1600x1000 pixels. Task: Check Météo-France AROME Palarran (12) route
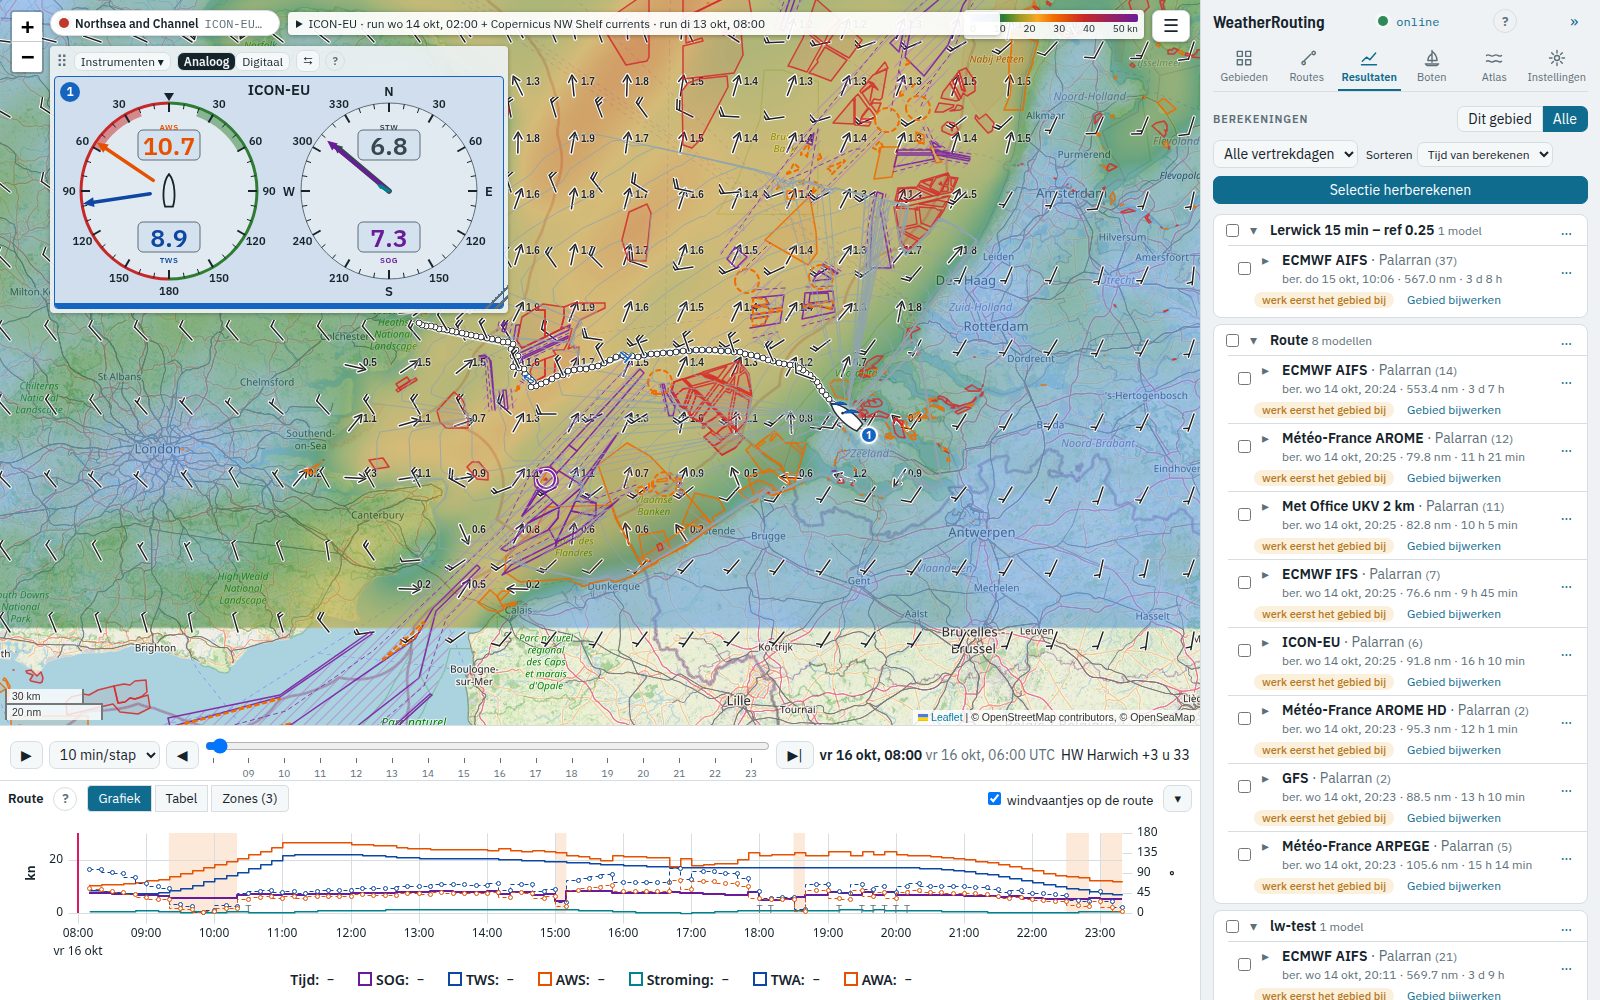(1244, 446)
